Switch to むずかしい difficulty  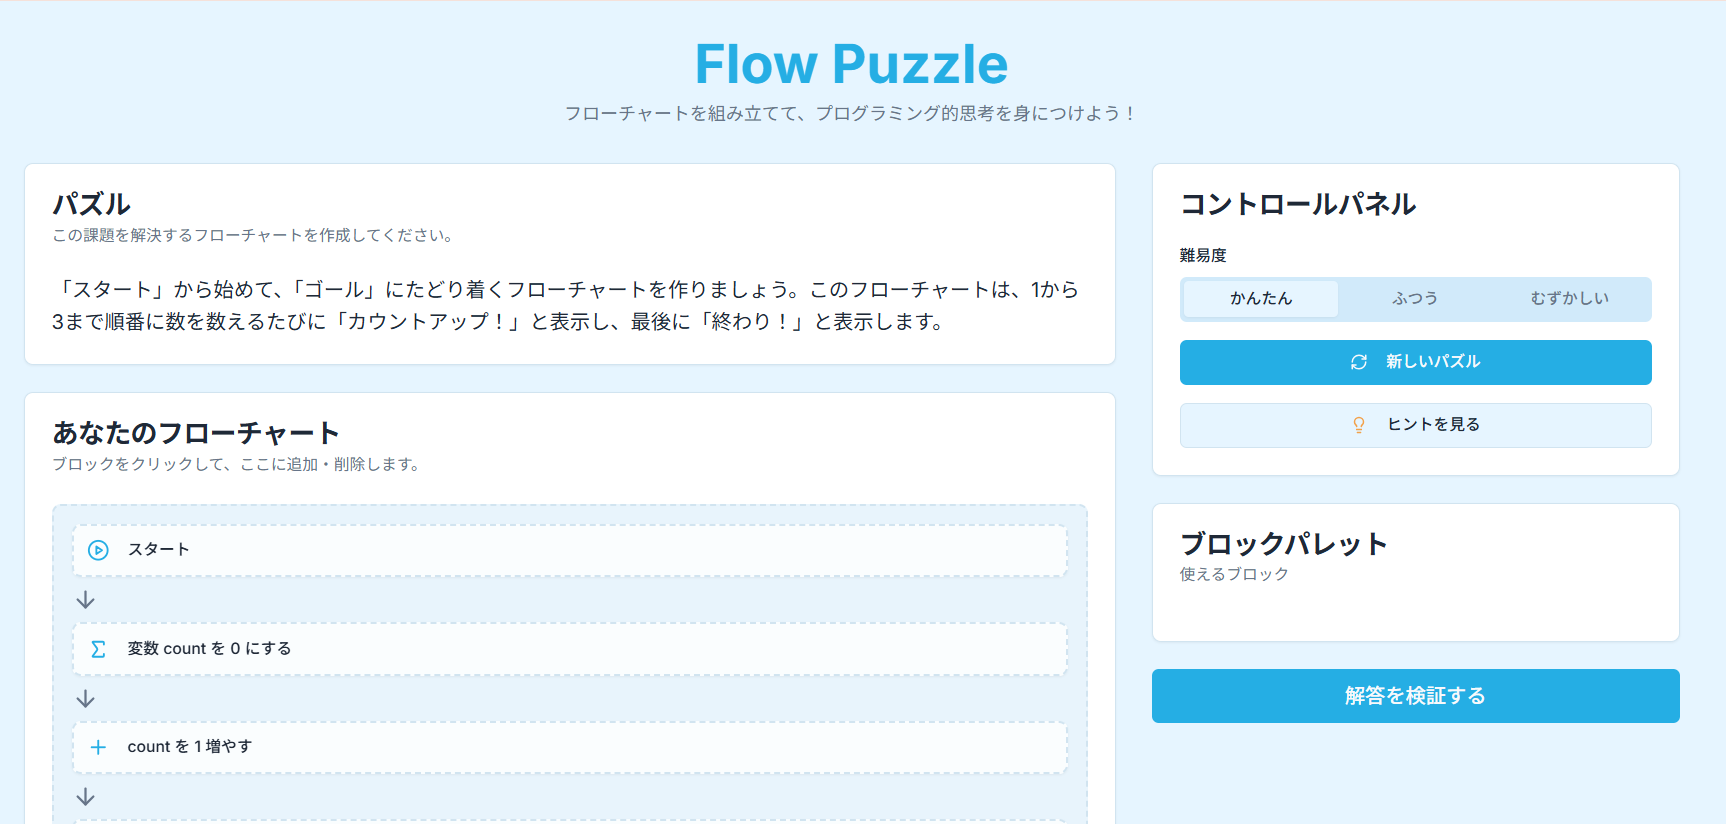(1569, 298)
